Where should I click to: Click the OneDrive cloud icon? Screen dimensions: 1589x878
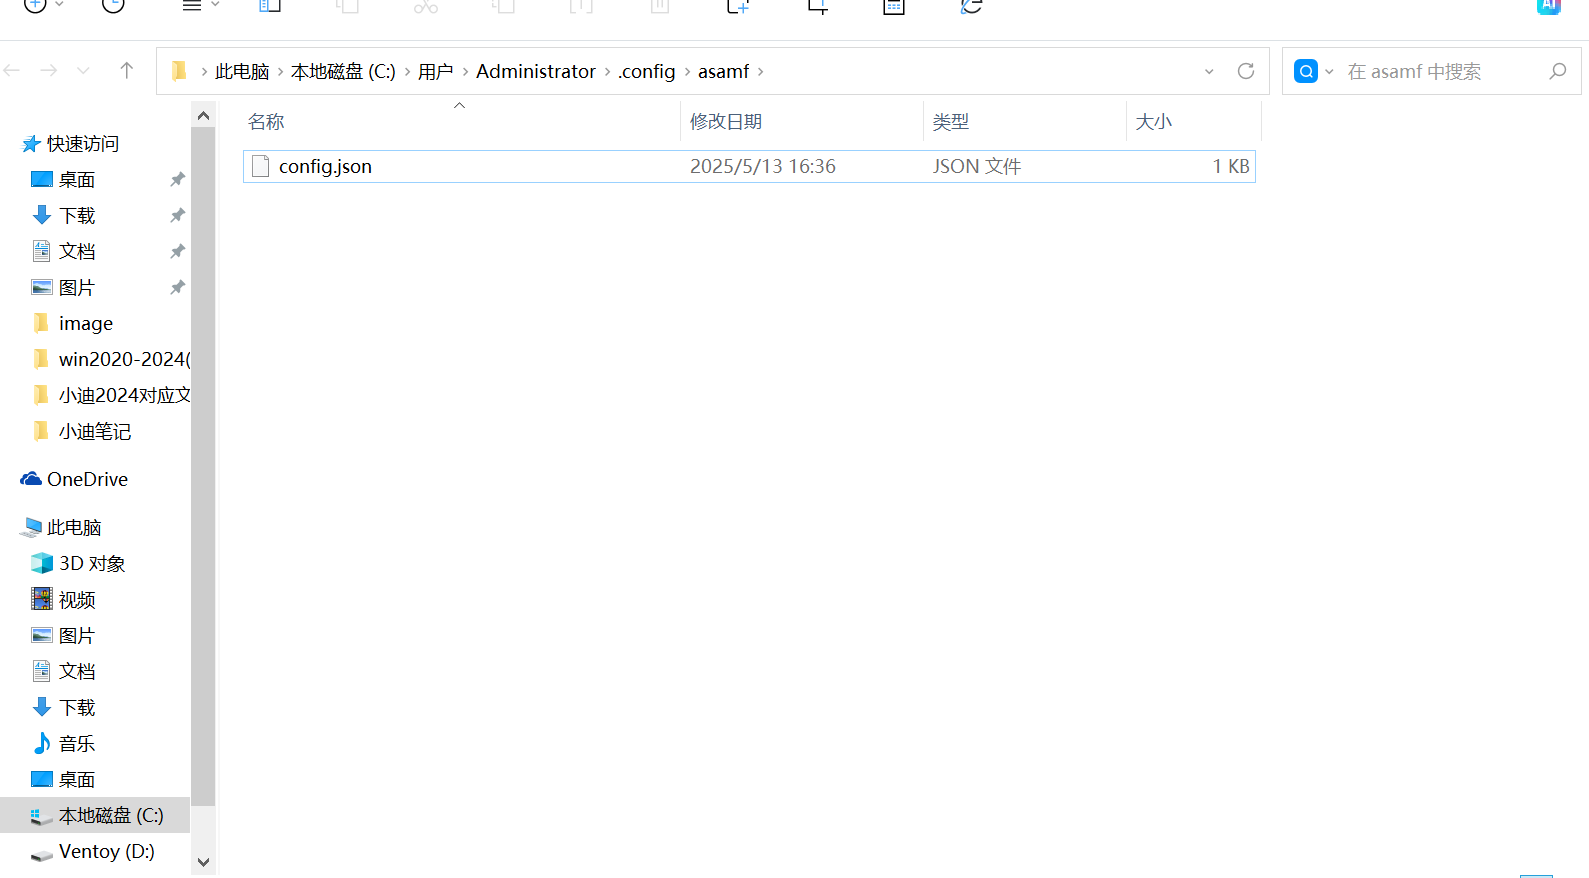31,479
